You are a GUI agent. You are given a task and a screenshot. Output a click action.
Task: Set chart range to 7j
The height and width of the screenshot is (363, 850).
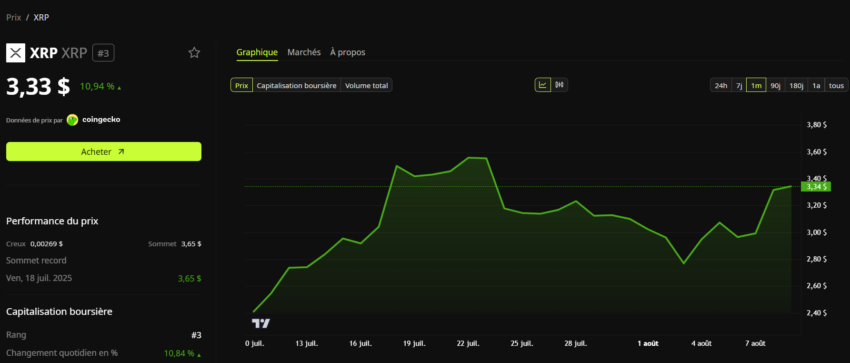click(739, 86)
